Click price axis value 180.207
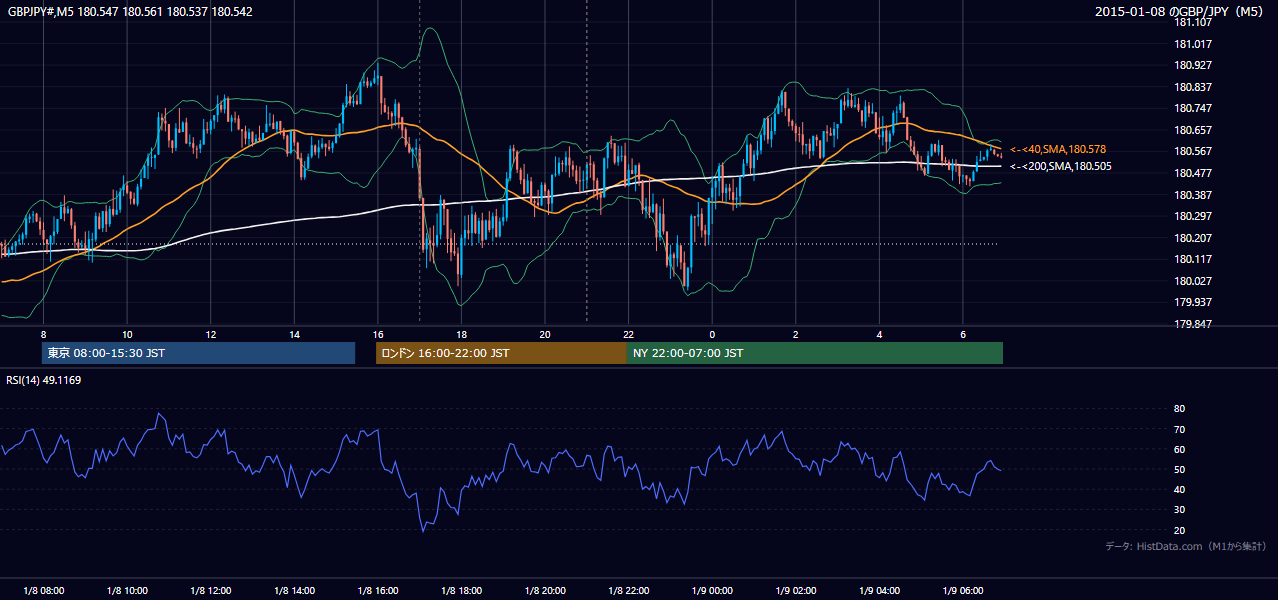The image size is (1278, 600). click(1193, 238)
